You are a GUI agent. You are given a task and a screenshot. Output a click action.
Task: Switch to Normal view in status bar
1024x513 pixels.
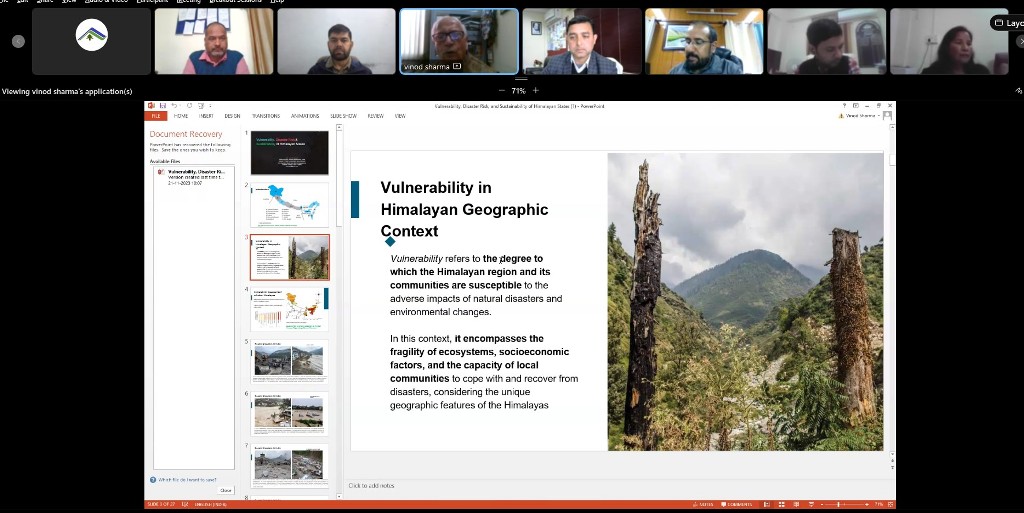(x=766, y=504)
